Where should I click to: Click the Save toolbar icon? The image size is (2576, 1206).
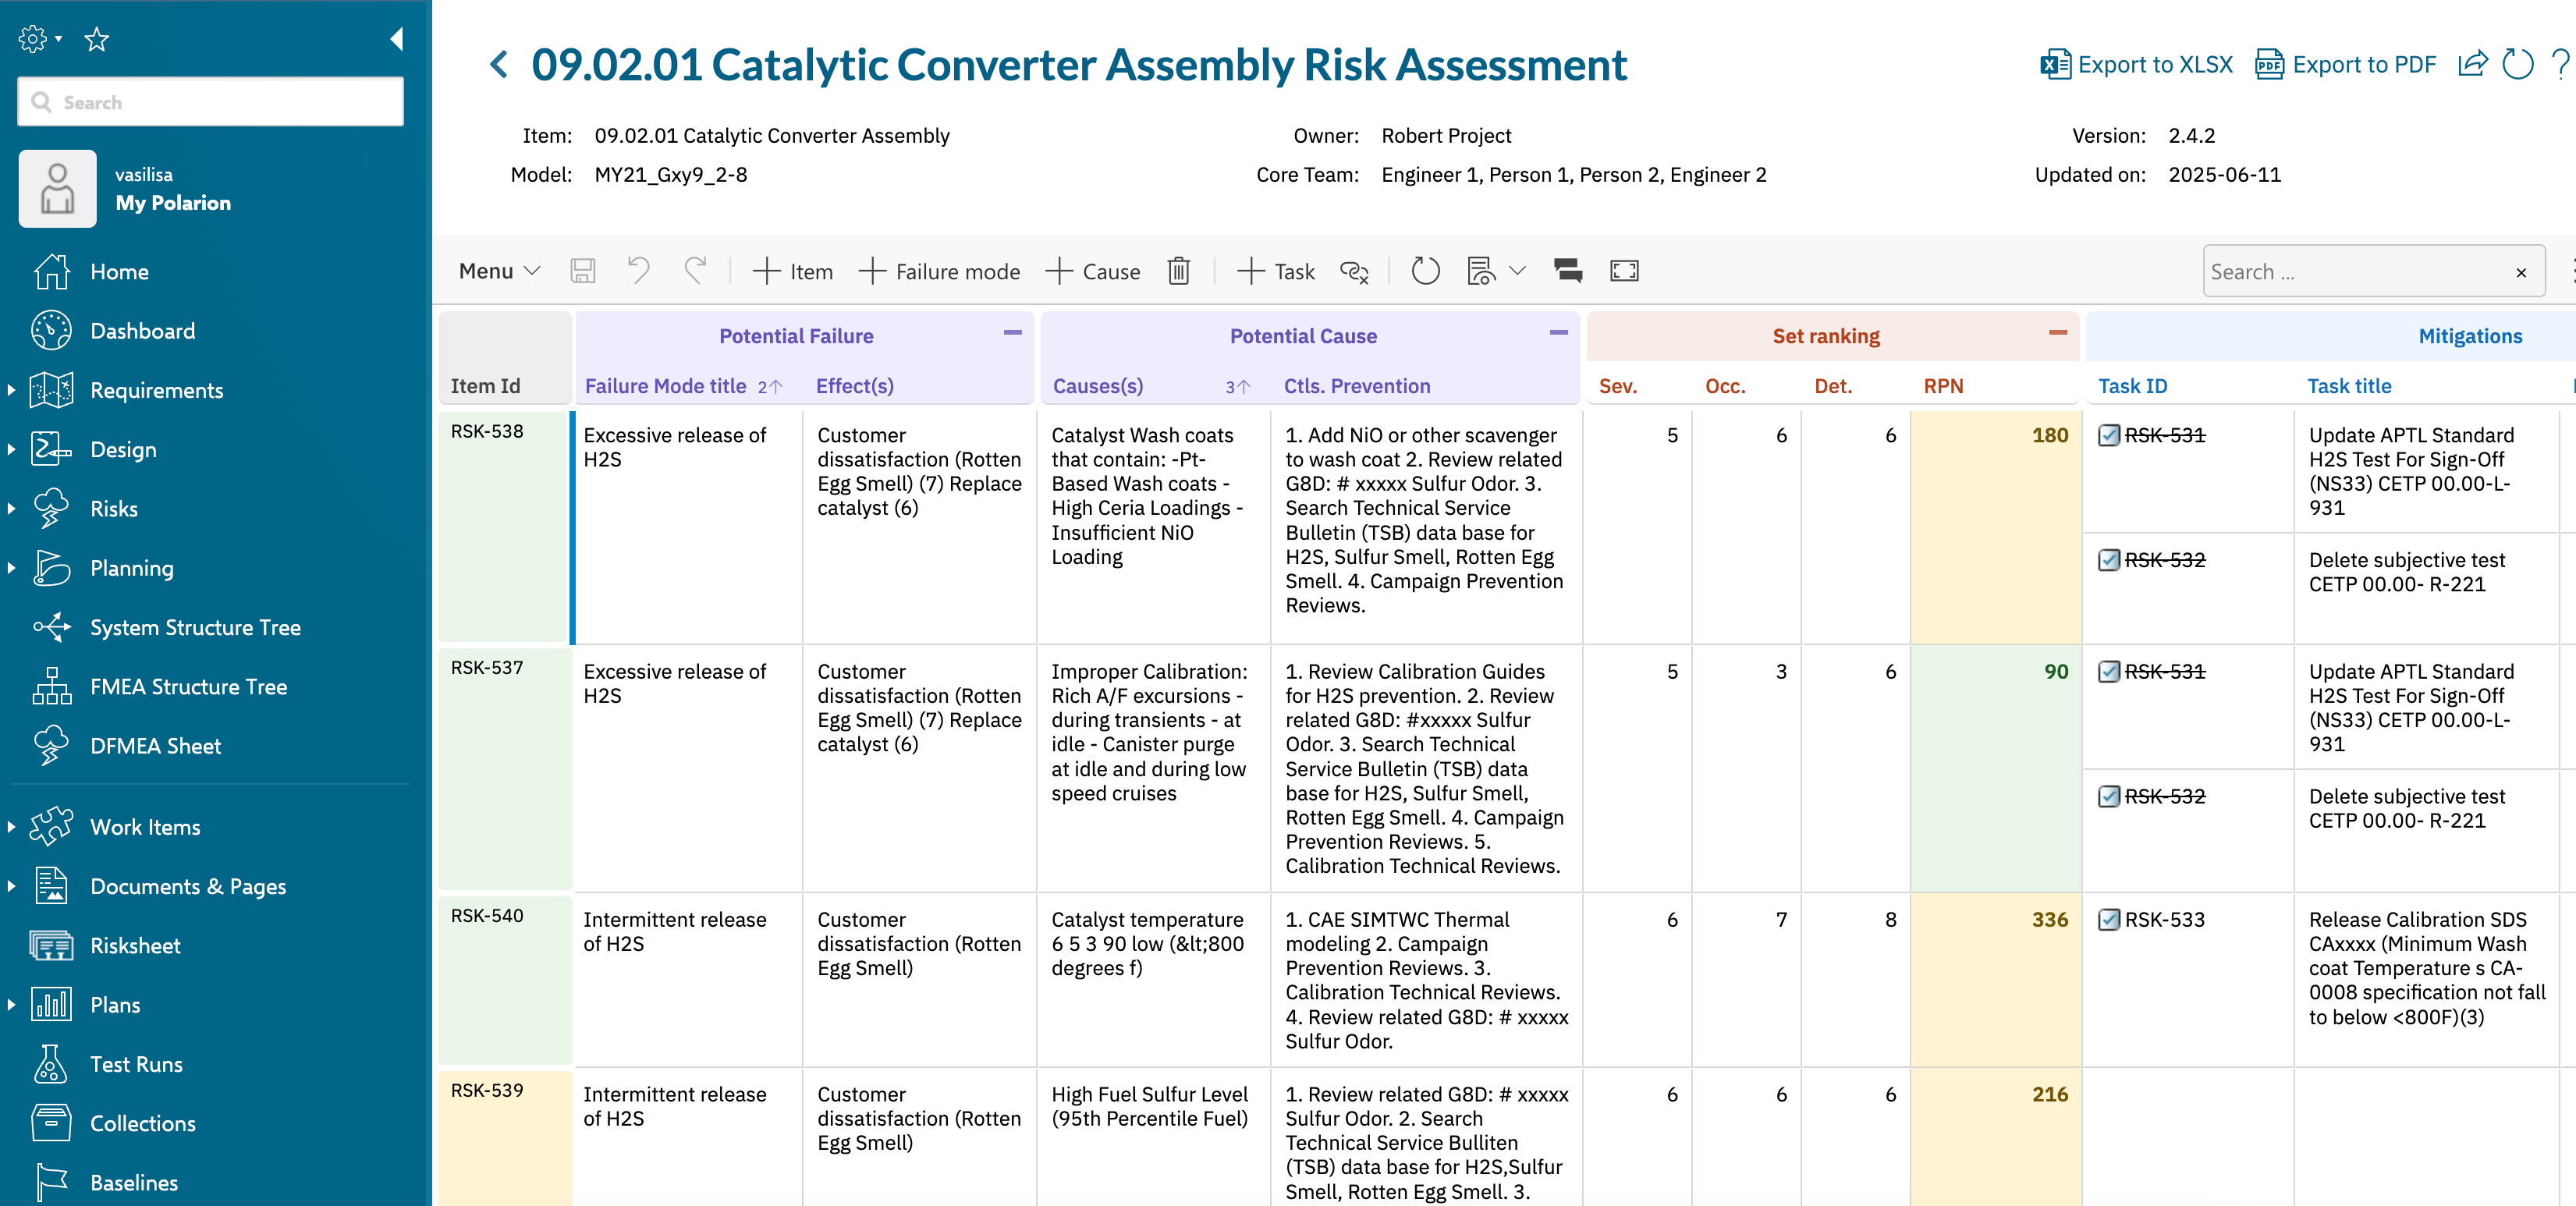pyautogui.click(x=583, y=271)
